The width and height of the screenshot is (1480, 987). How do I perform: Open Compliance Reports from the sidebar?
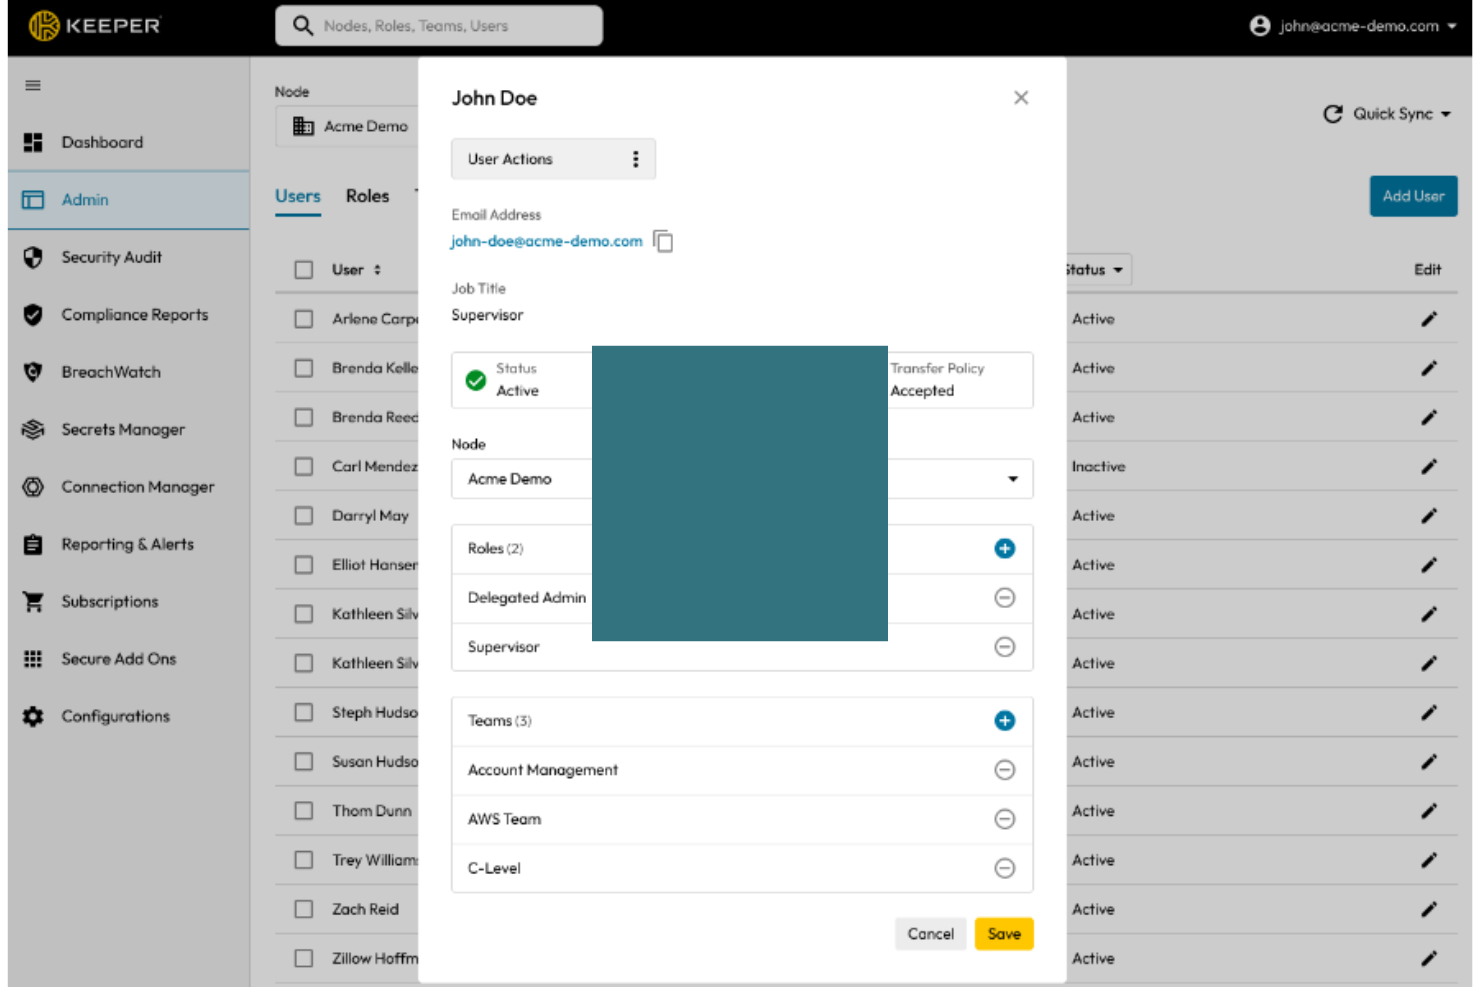[x=135, y=315]
